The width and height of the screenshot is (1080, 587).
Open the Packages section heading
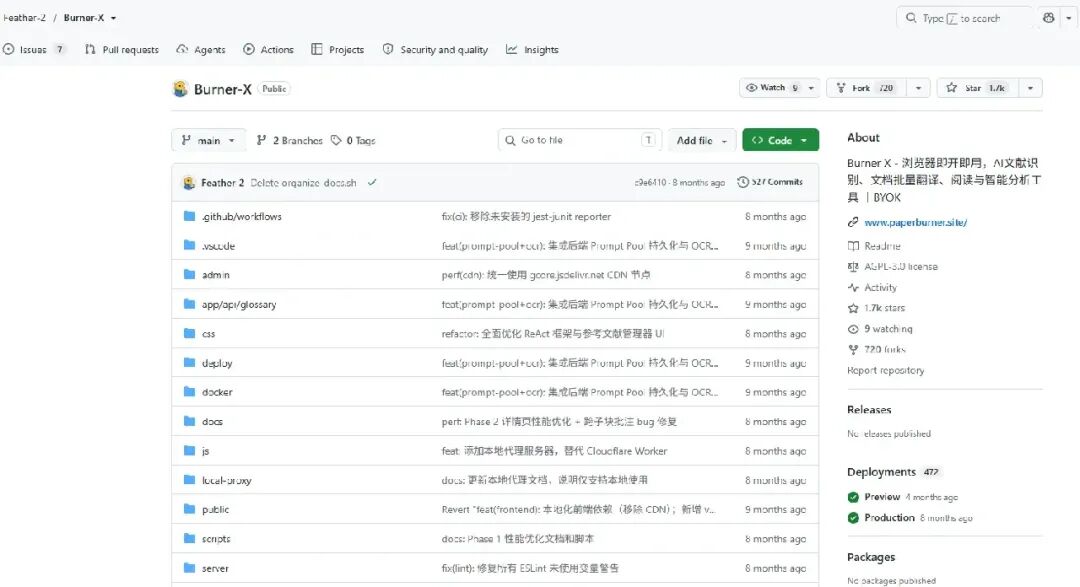click(x=871, y=557)
